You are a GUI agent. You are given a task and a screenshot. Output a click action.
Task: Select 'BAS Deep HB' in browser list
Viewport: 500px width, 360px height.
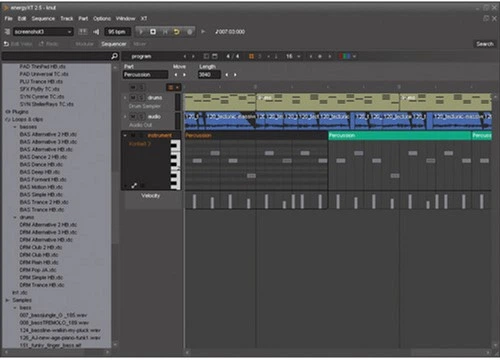click(x=40, y=172)
